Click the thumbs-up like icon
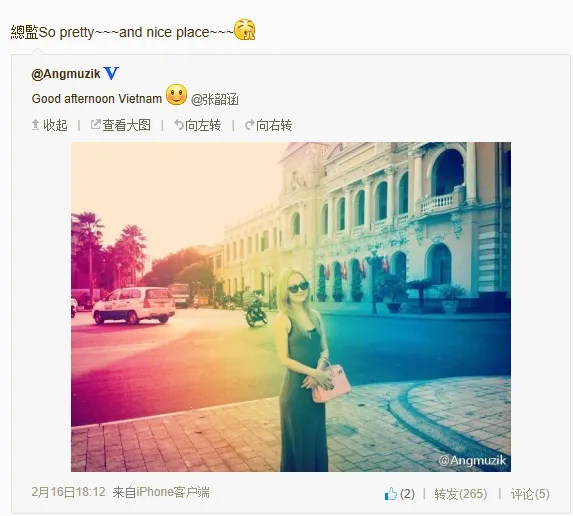The image size is (573, 516). pyautogui.click(x=391, y=494)
